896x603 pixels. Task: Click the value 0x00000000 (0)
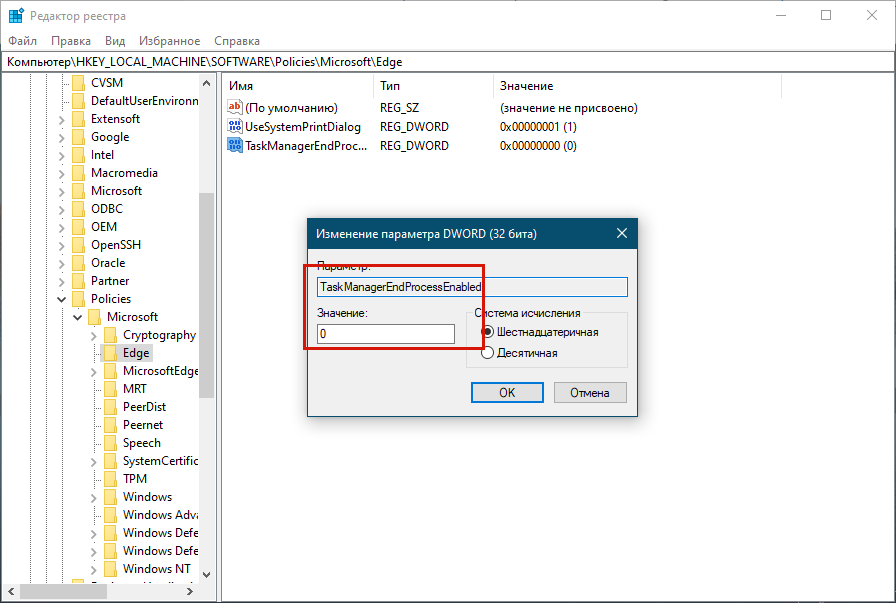(538, 146)
